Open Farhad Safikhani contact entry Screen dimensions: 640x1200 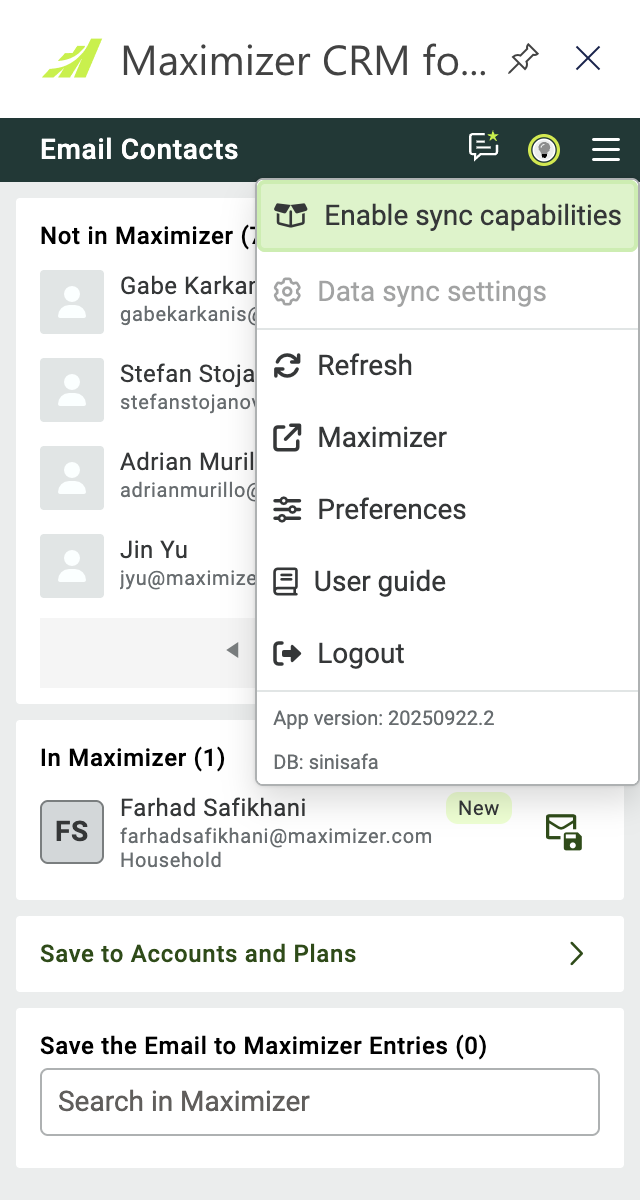(276, 832)
